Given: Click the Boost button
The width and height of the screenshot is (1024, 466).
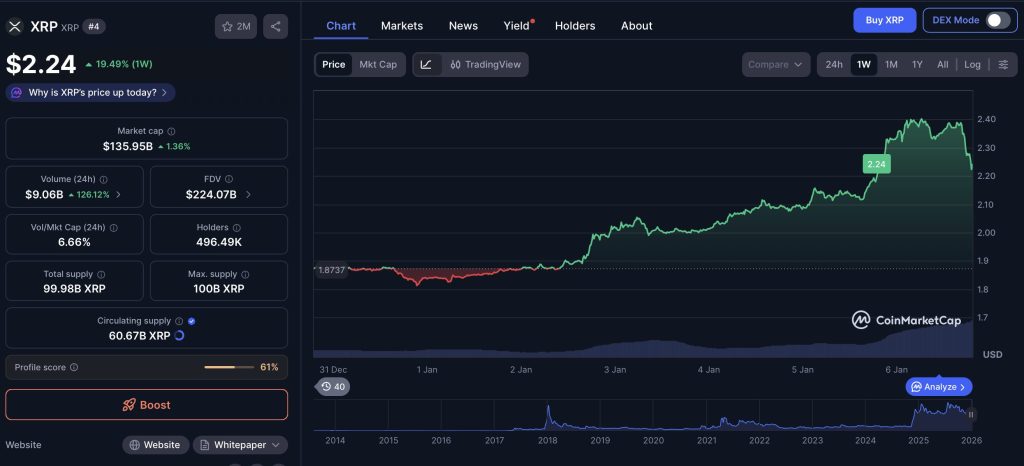Looking at the screenshot, I should 146,405.
